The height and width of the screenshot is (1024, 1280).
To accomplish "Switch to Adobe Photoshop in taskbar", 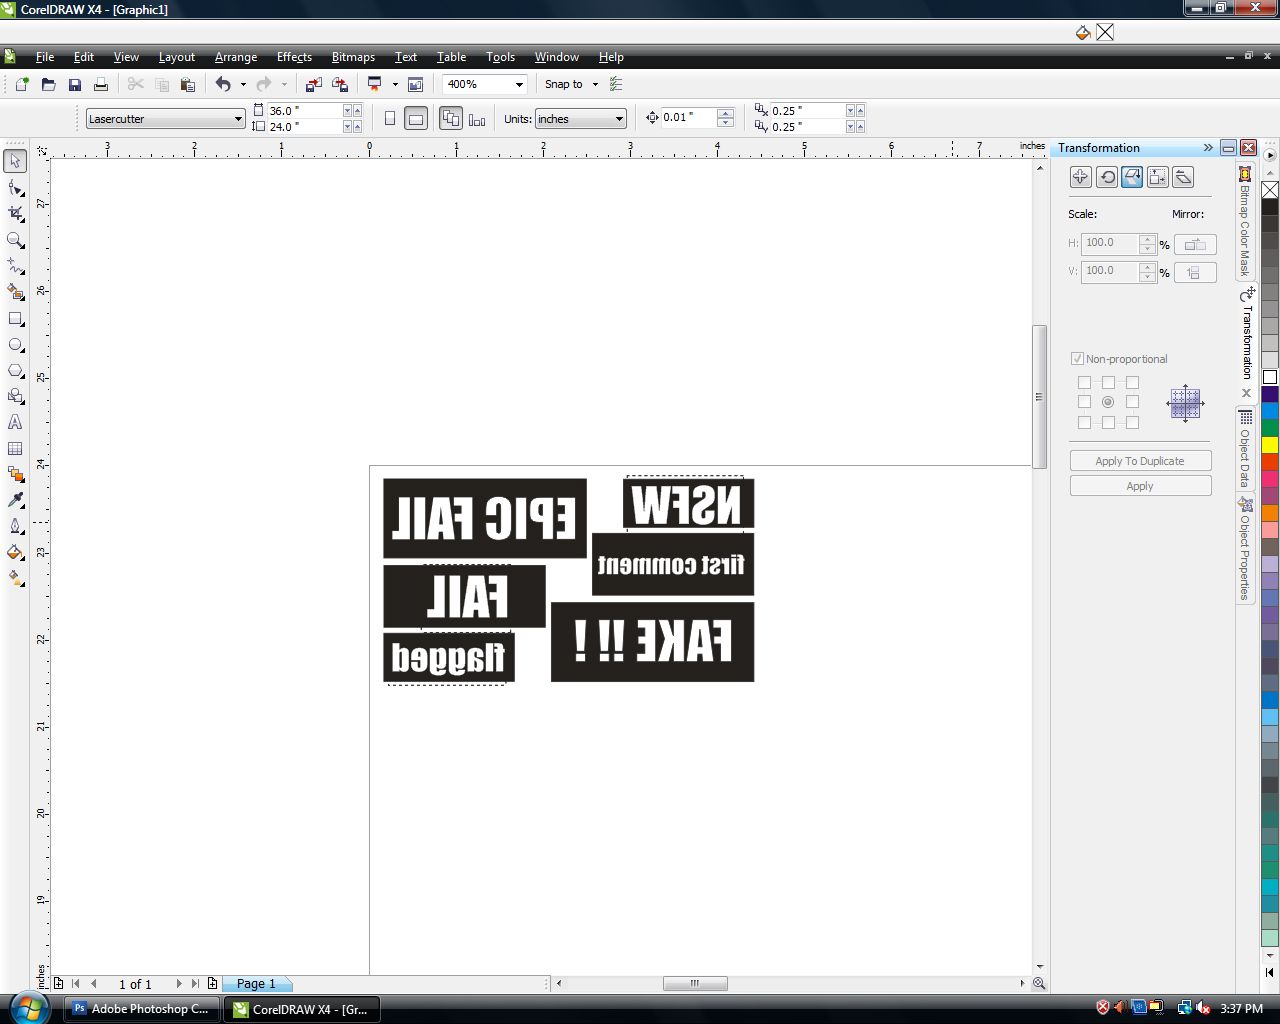I will pyautogui.click(x=140, y=1009).
